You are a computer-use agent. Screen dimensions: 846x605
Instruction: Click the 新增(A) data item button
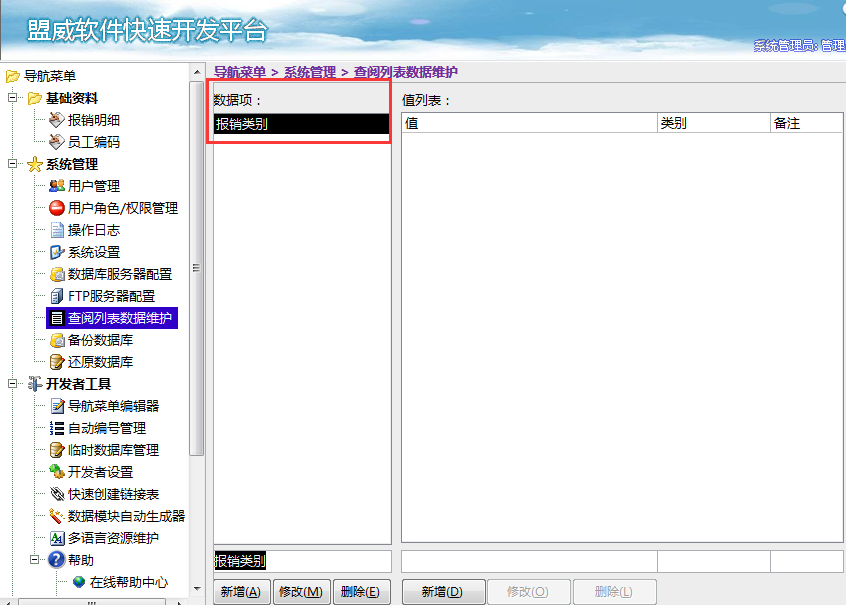(x=241, y=592)
